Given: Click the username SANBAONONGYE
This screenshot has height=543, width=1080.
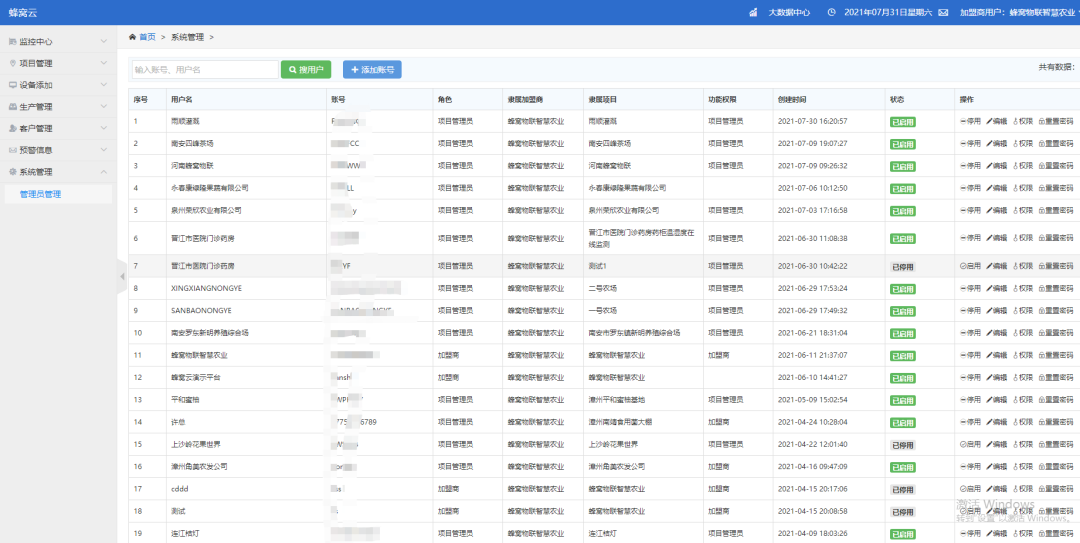Looking at the screenshot, I should (200, 311).
